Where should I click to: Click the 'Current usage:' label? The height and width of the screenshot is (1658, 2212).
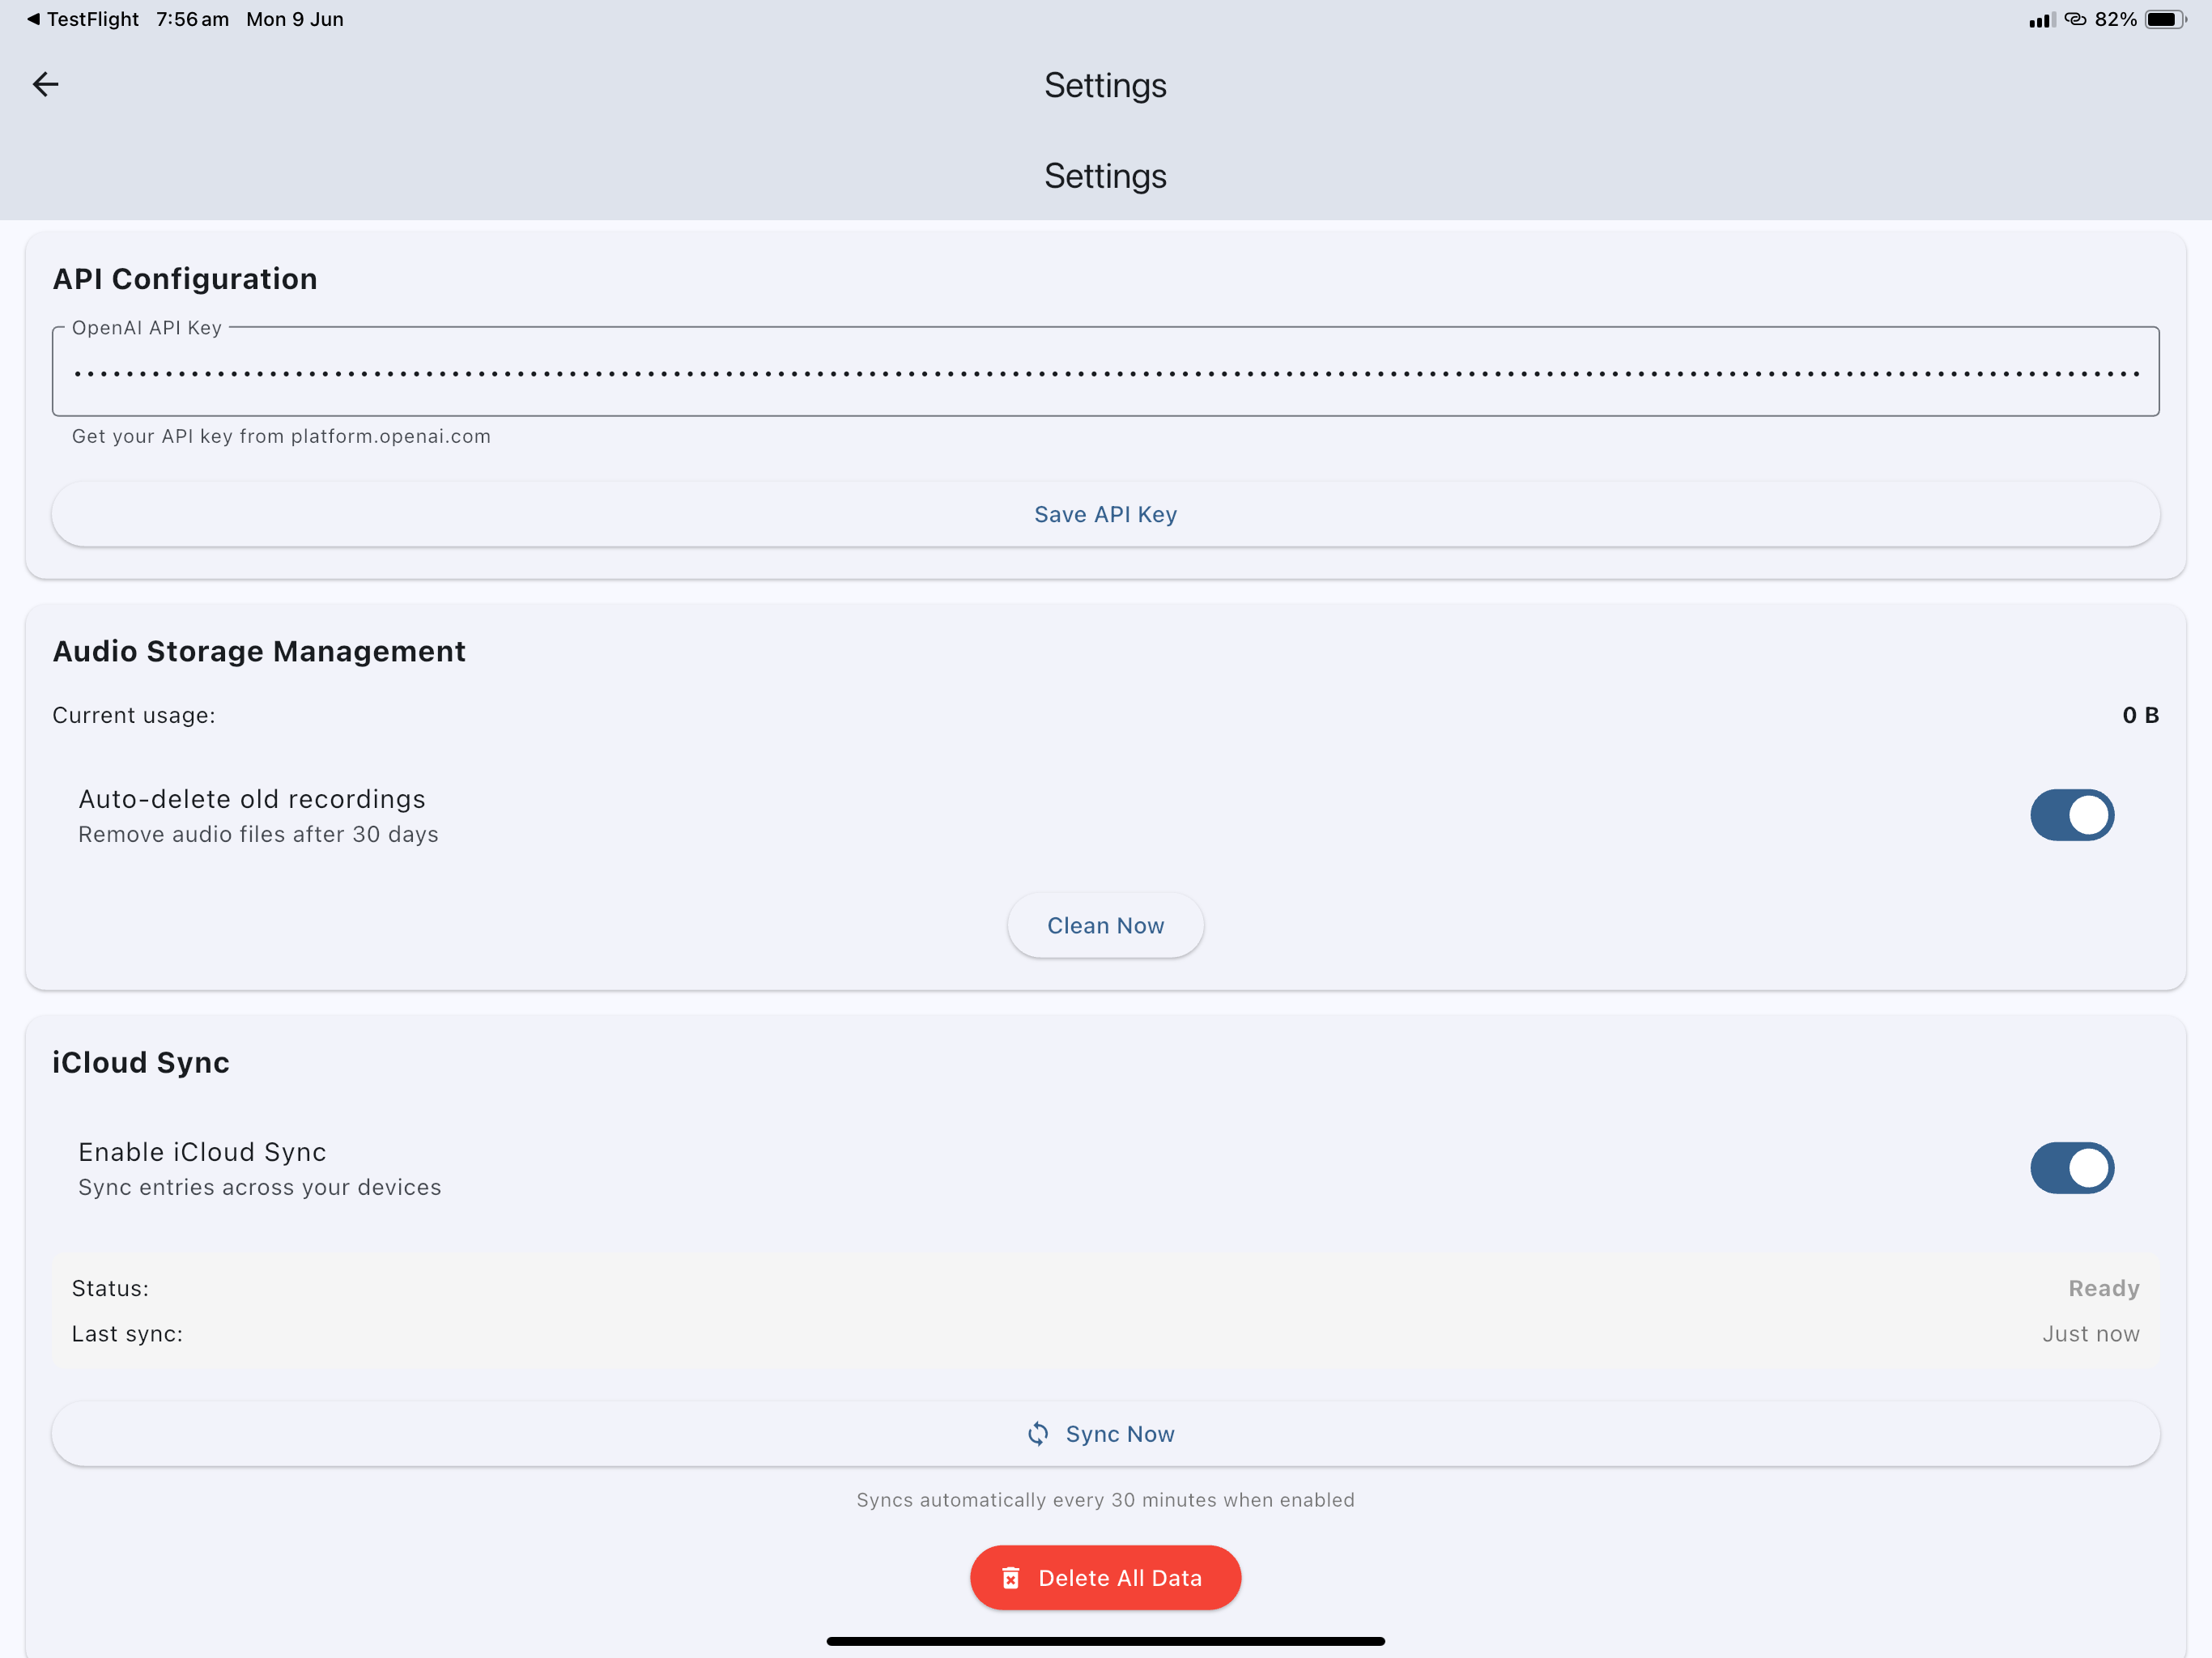tap(134, 715)
